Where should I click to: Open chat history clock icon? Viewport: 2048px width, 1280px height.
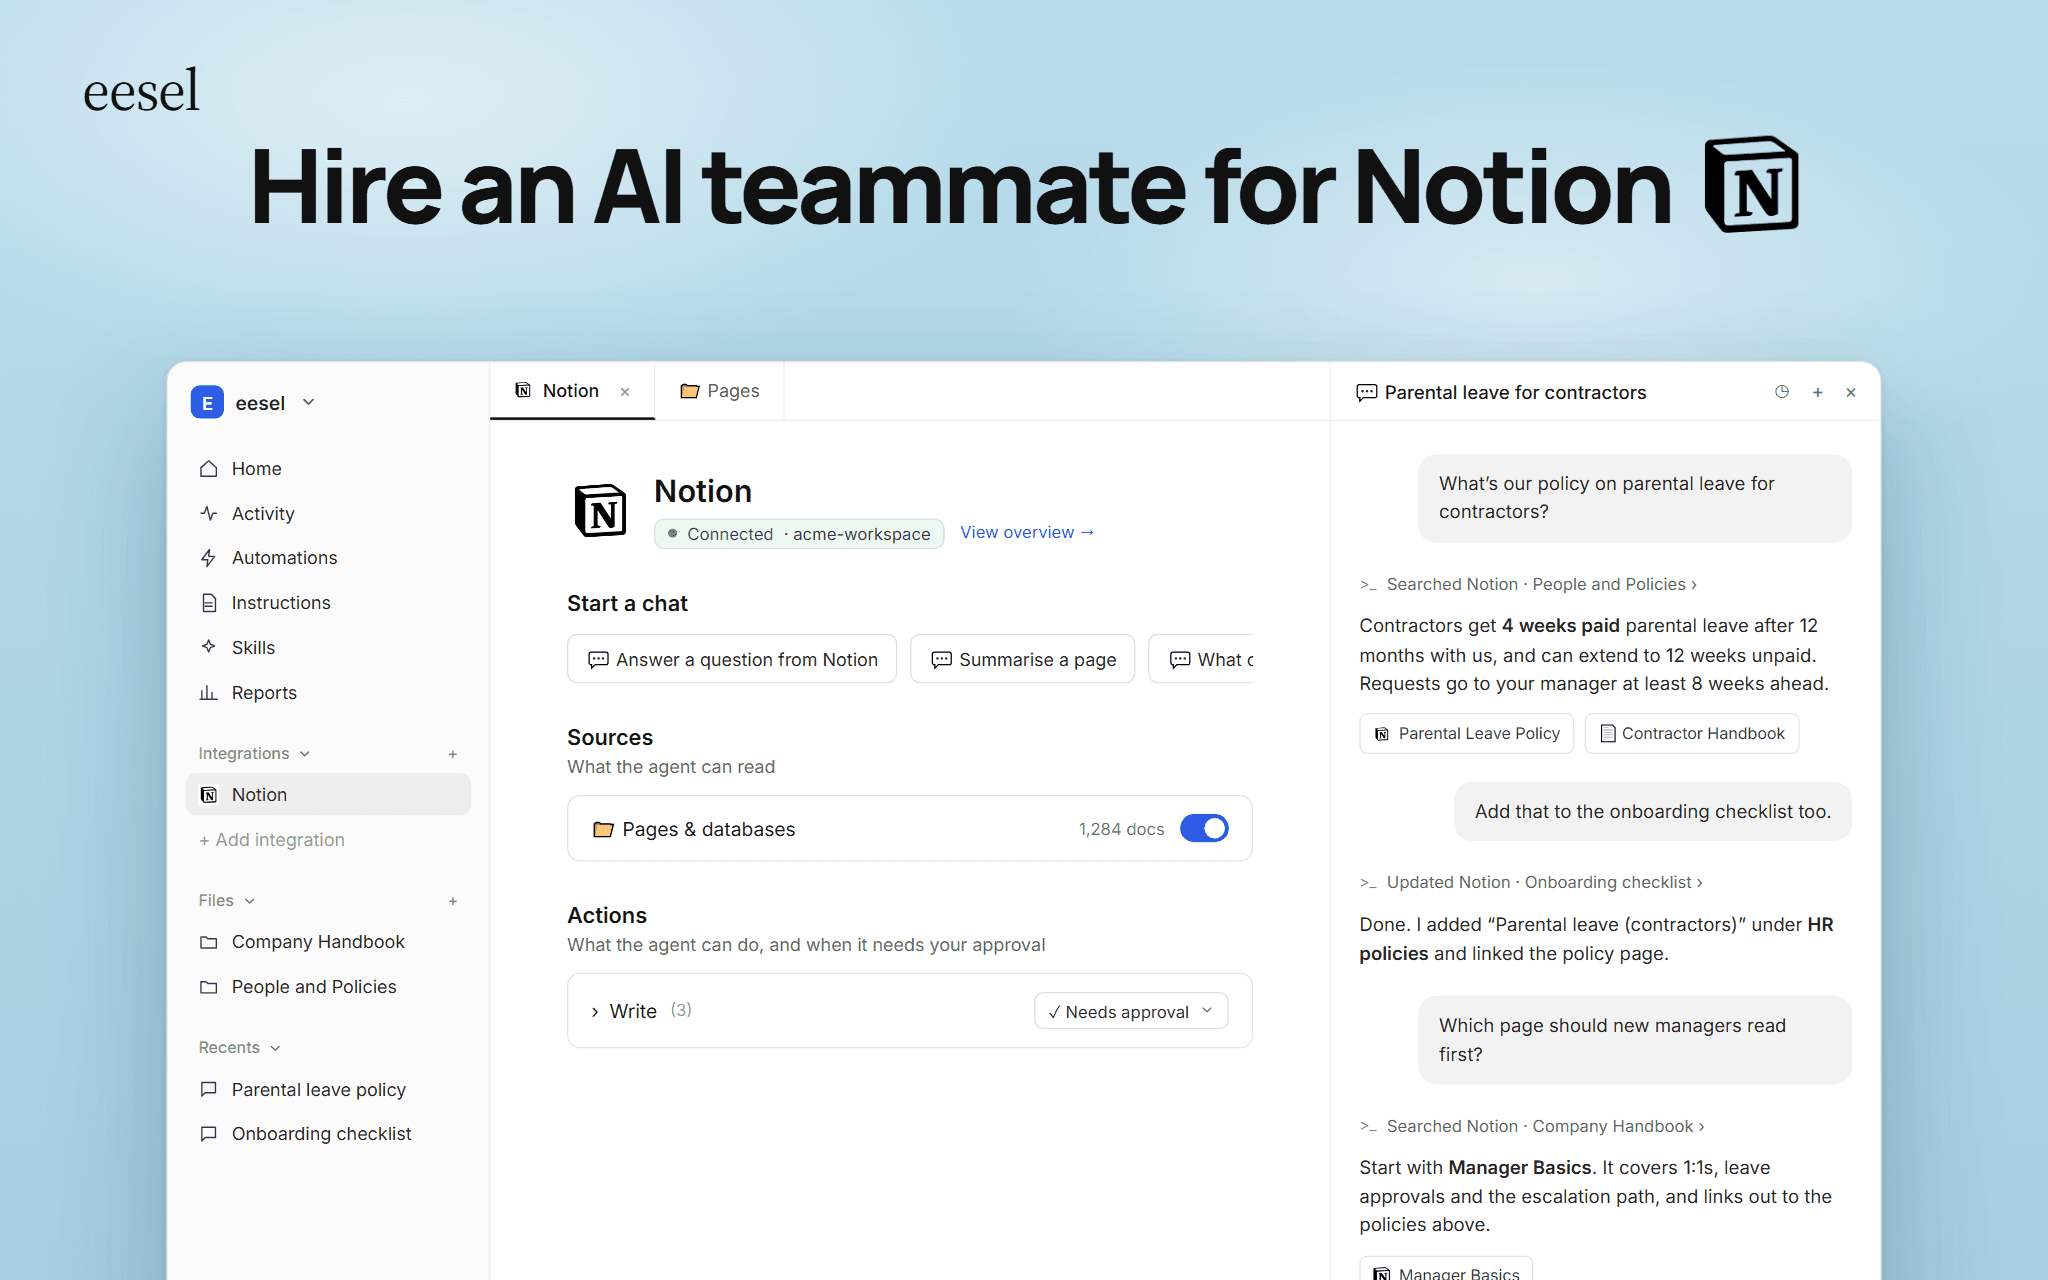coord(1782,392)
